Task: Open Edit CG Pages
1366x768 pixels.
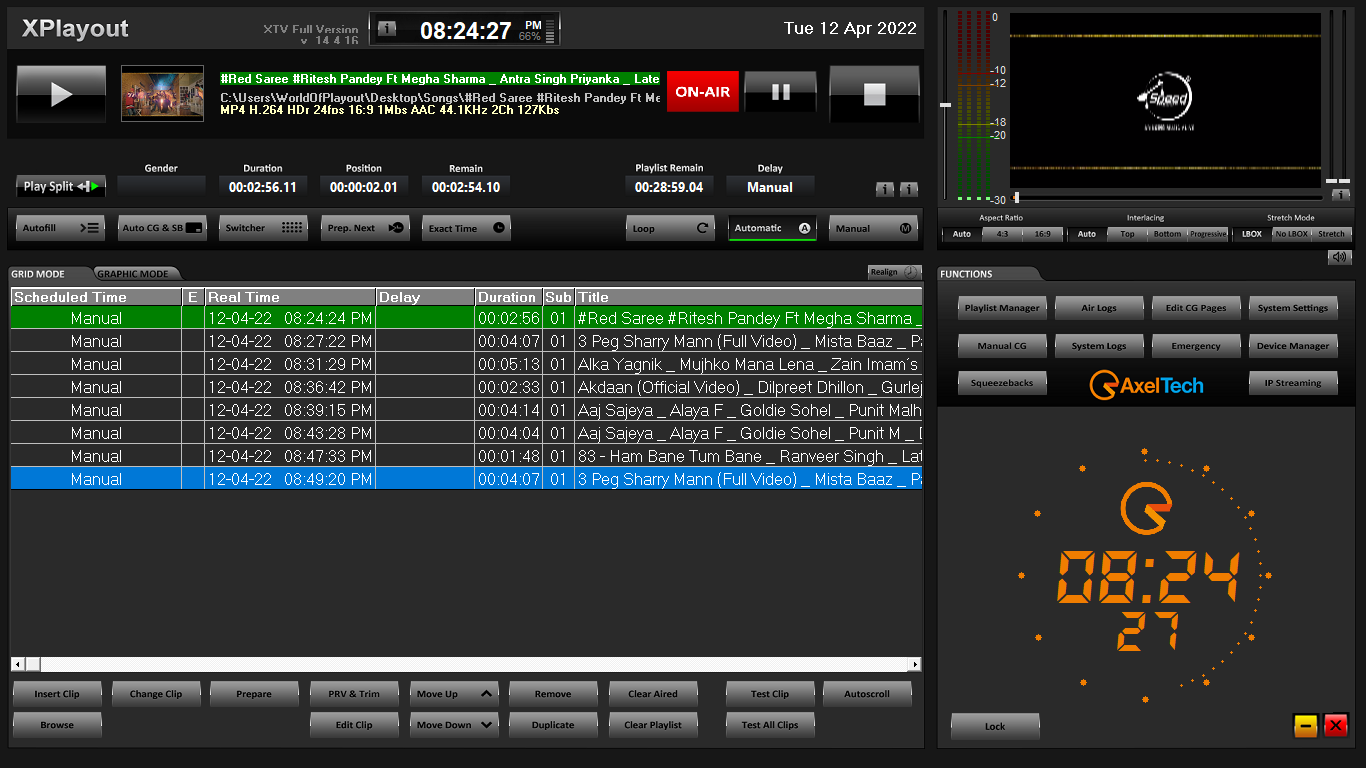Action: point(1196,308)
